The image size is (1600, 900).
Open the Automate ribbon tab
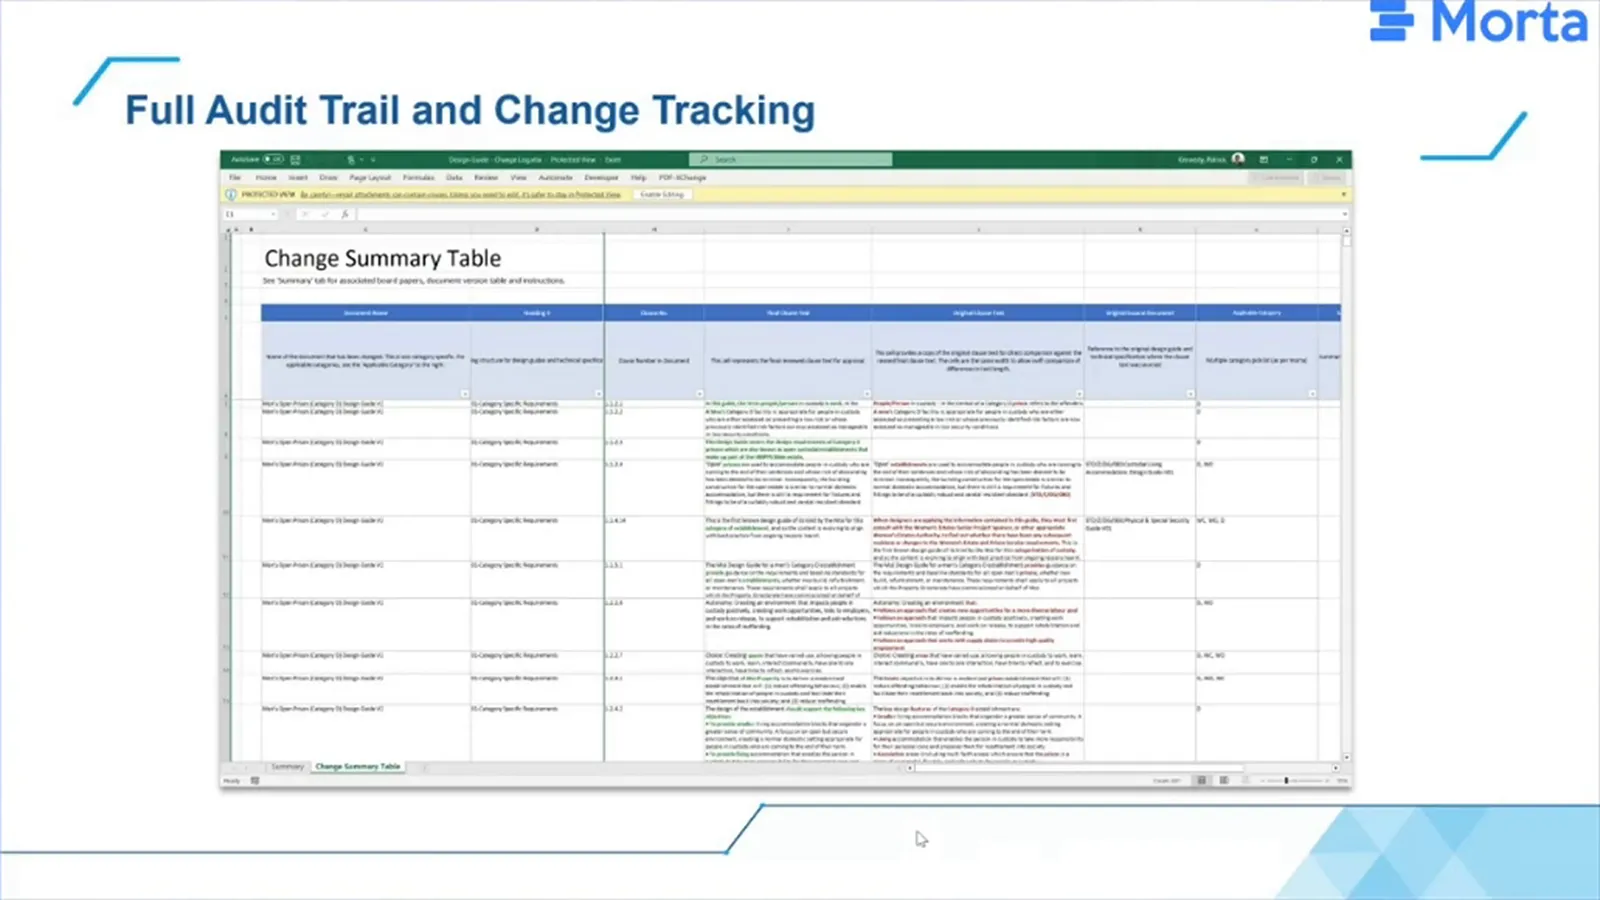click(555, 177)
